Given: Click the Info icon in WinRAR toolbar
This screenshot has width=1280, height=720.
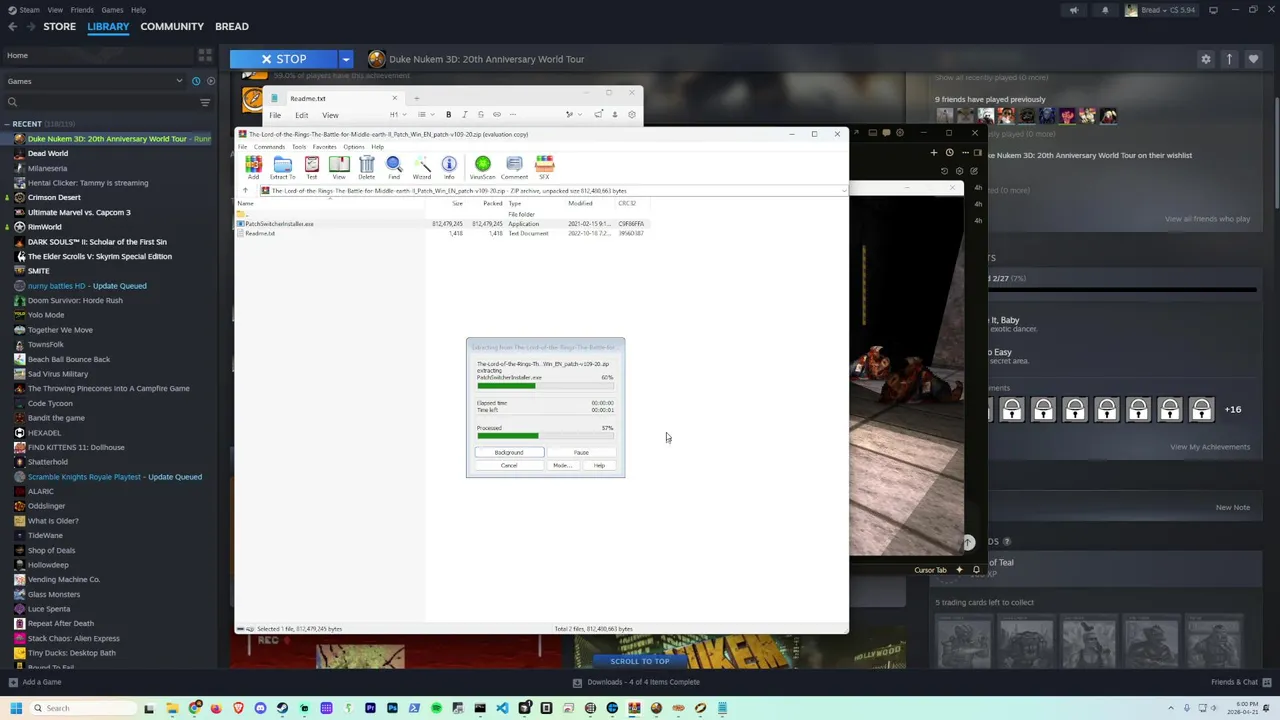Looking at the screenshot, I should click(449, 166).
